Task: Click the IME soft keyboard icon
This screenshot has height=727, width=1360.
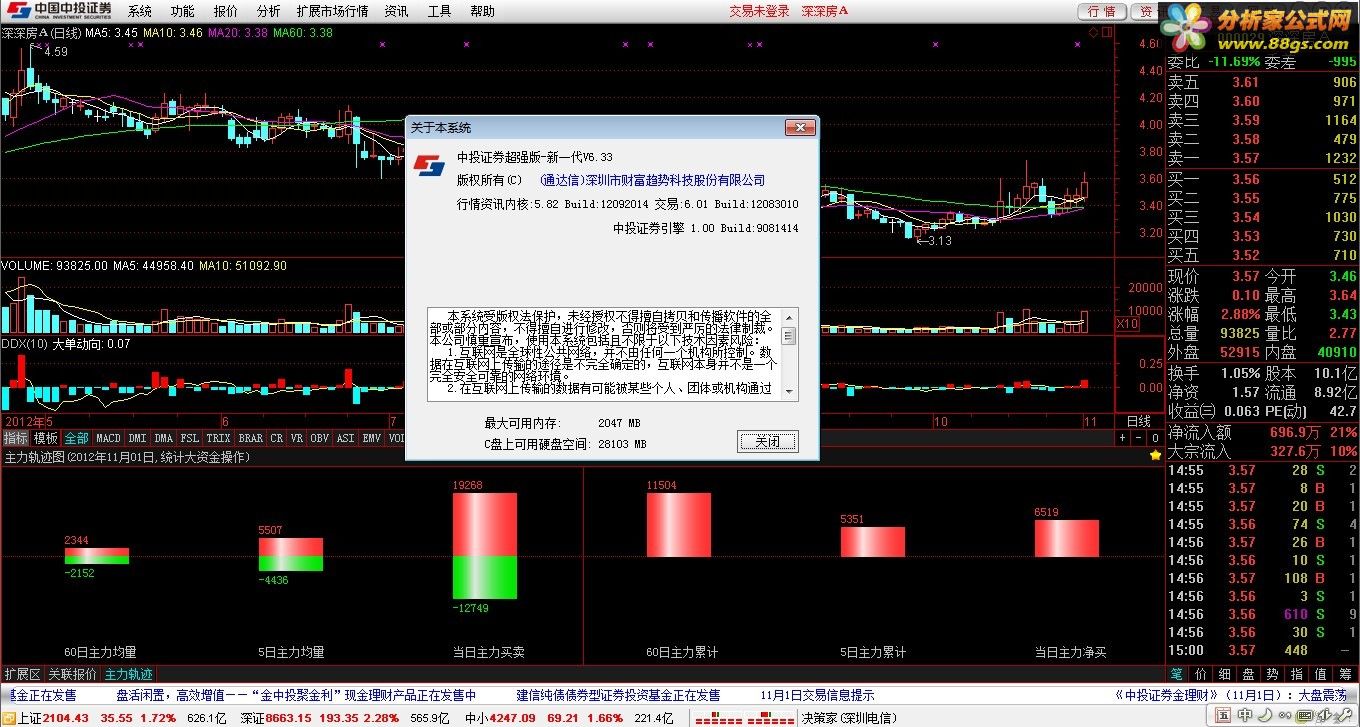Action: 1304,716
